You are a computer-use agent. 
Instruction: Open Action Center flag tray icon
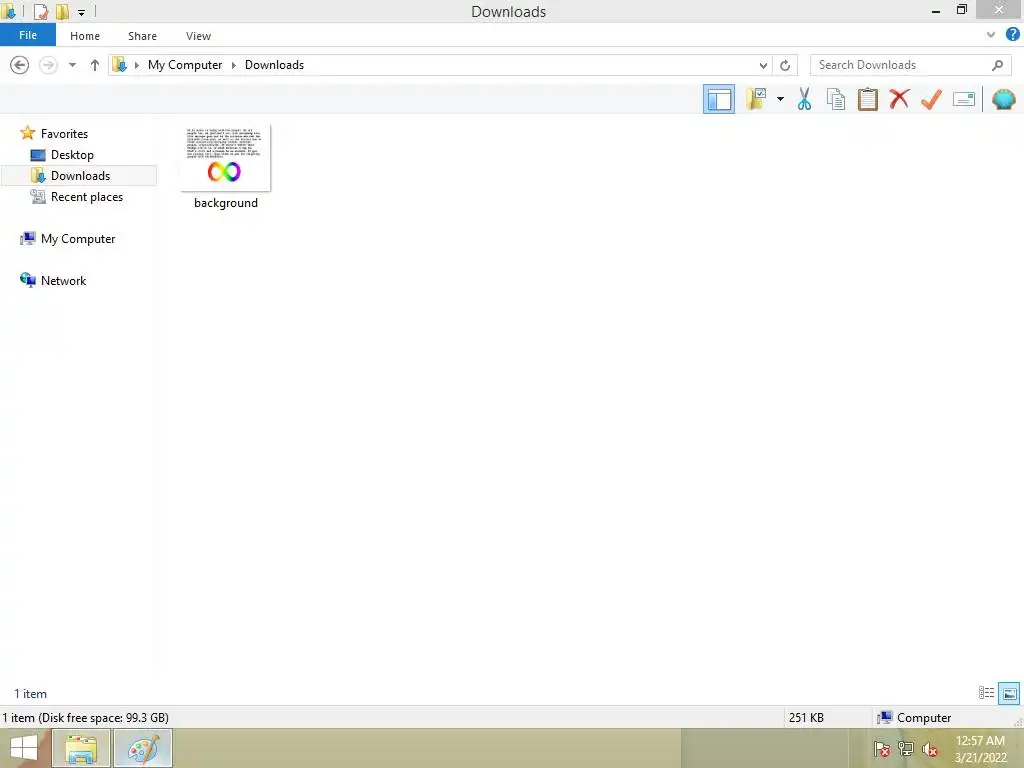[x=882, y=748]
